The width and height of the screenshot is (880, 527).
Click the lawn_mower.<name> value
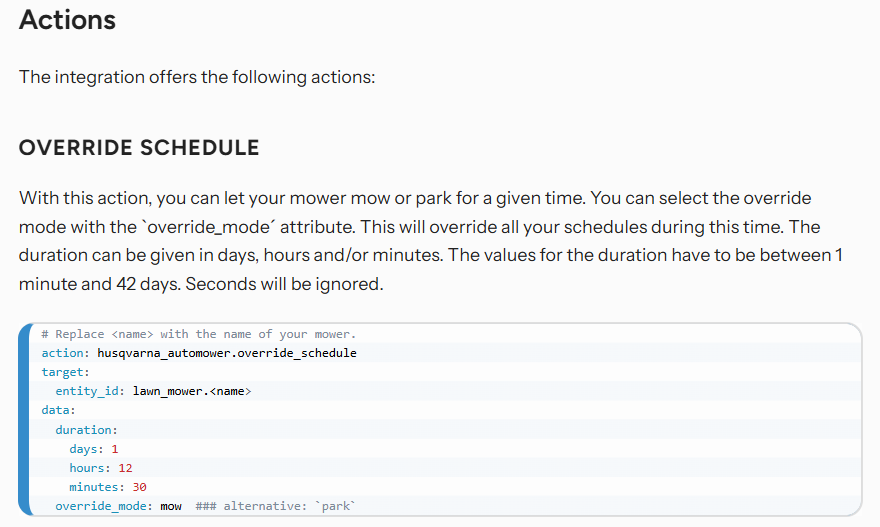pyautogui.click(x=192, y=391)
